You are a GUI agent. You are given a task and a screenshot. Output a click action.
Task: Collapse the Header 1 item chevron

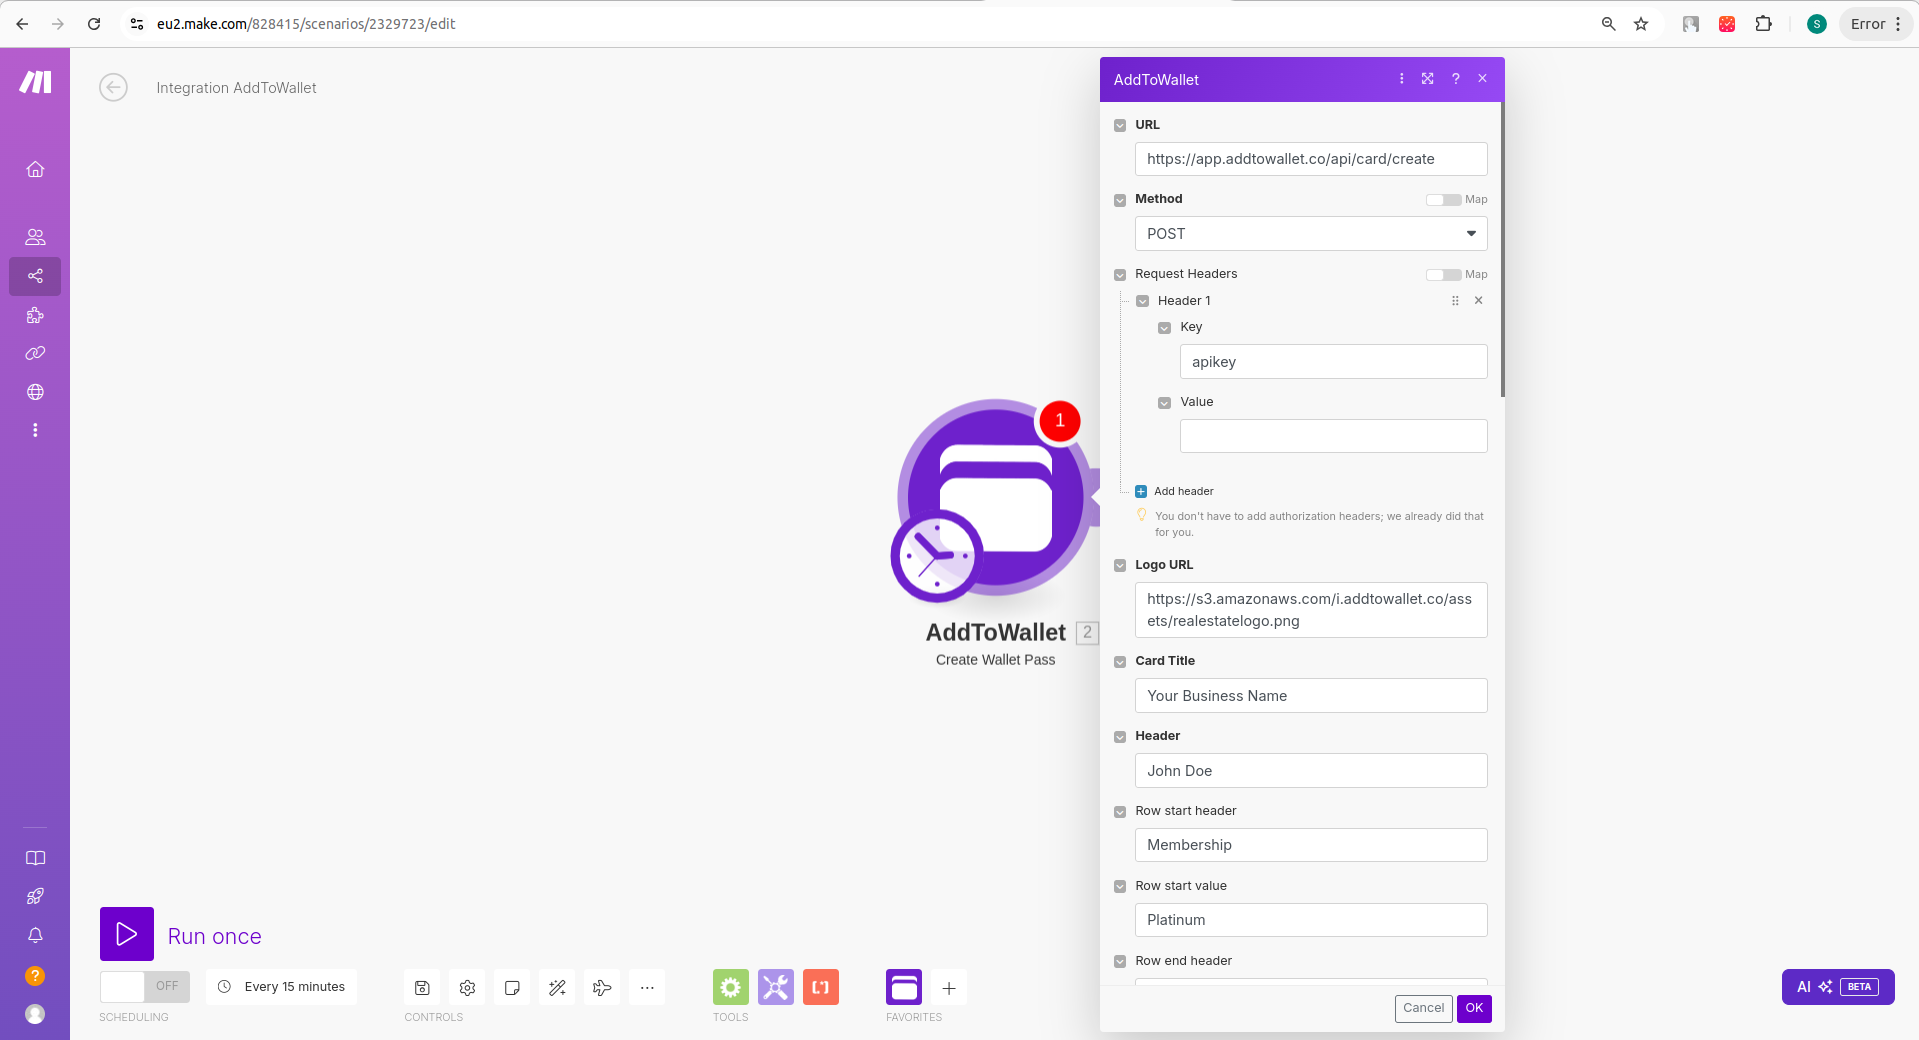tap(1142, 301)
